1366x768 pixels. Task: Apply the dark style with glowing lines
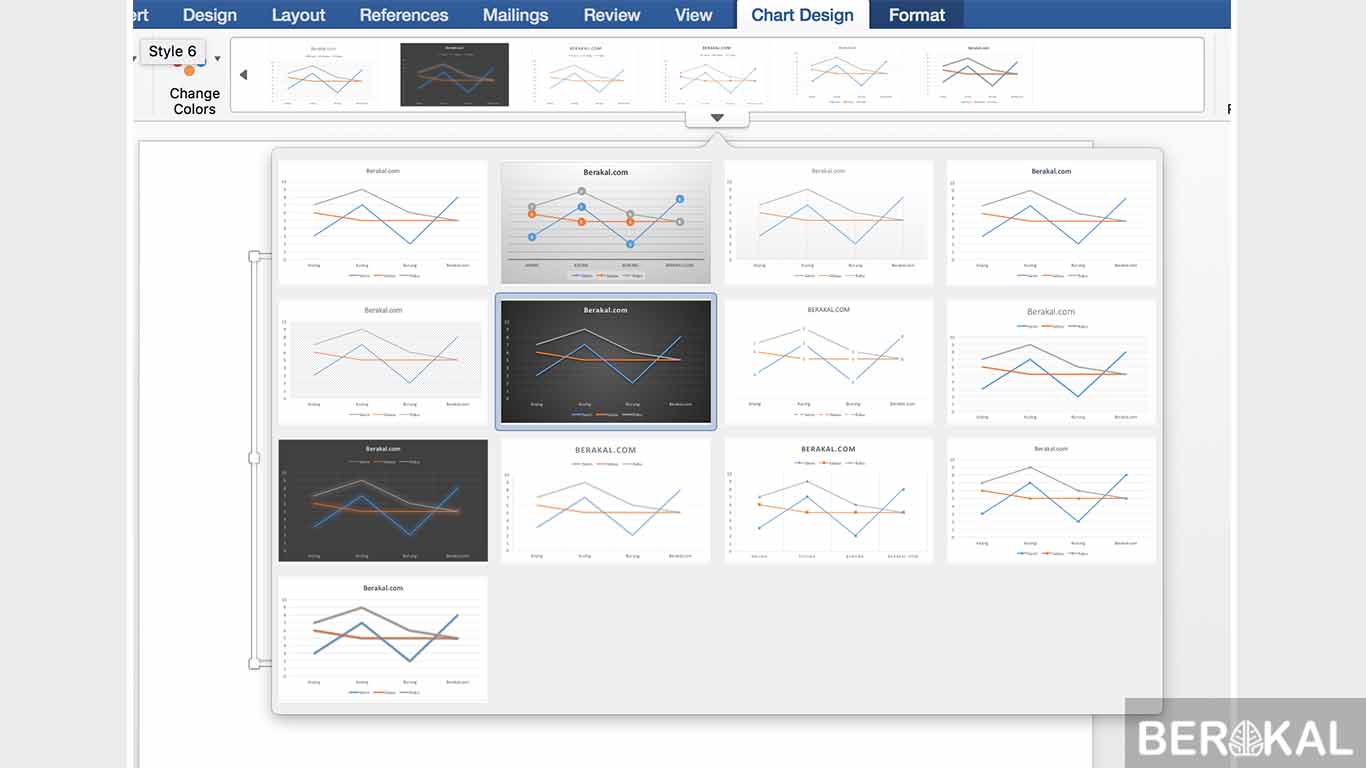(x=383, y=500)
